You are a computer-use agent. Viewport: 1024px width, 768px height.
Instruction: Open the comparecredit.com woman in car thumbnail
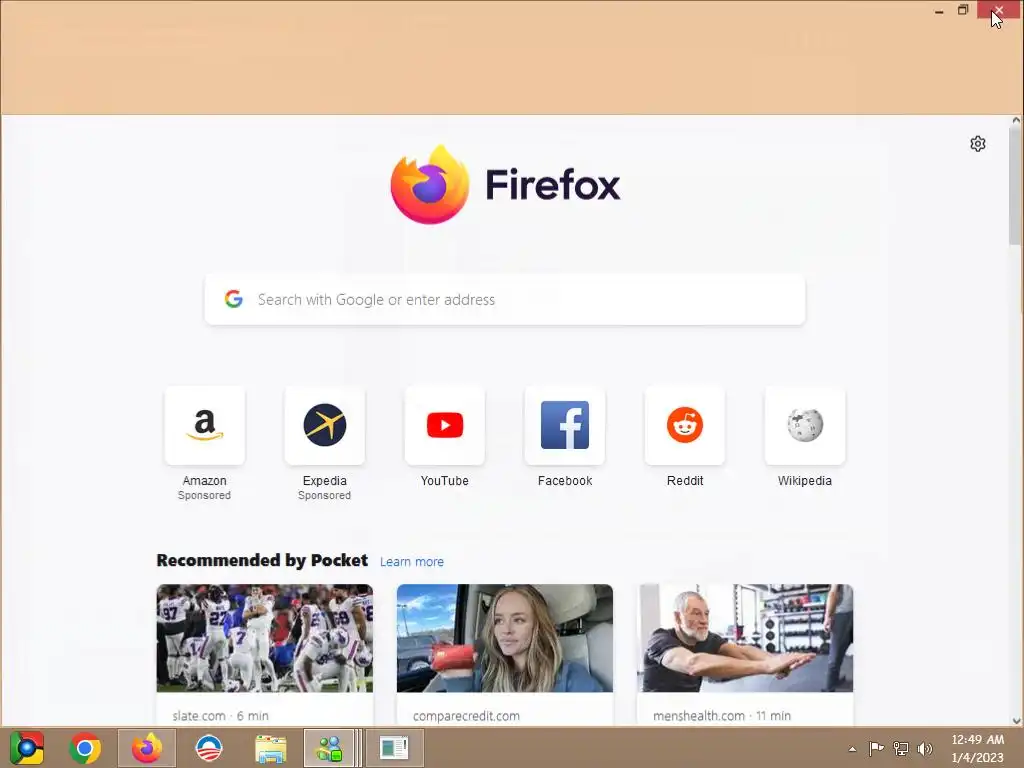pyautogui.click(x=505, y=638)
